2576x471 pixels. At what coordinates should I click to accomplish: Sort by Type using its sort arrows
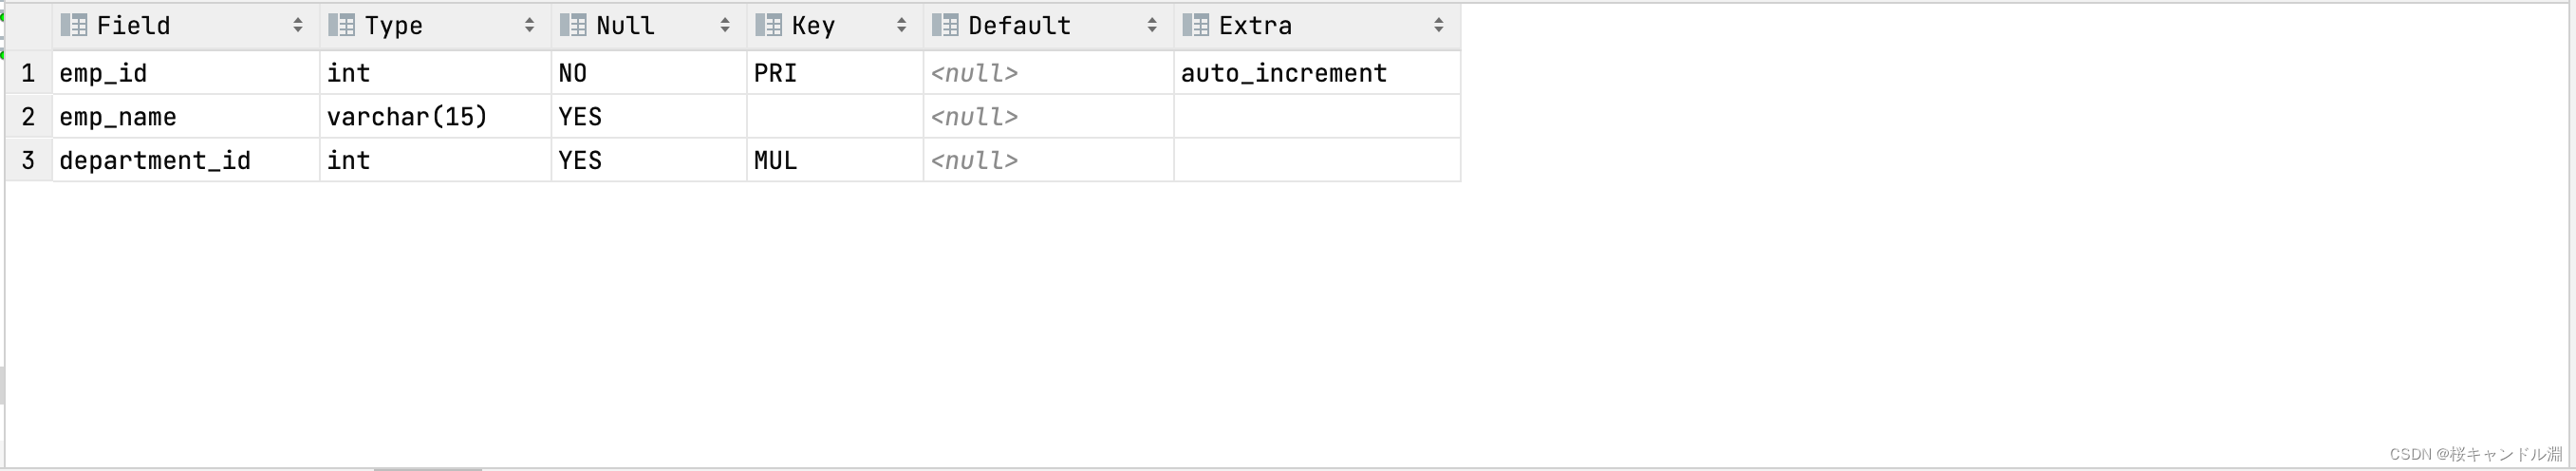point(529,25)
